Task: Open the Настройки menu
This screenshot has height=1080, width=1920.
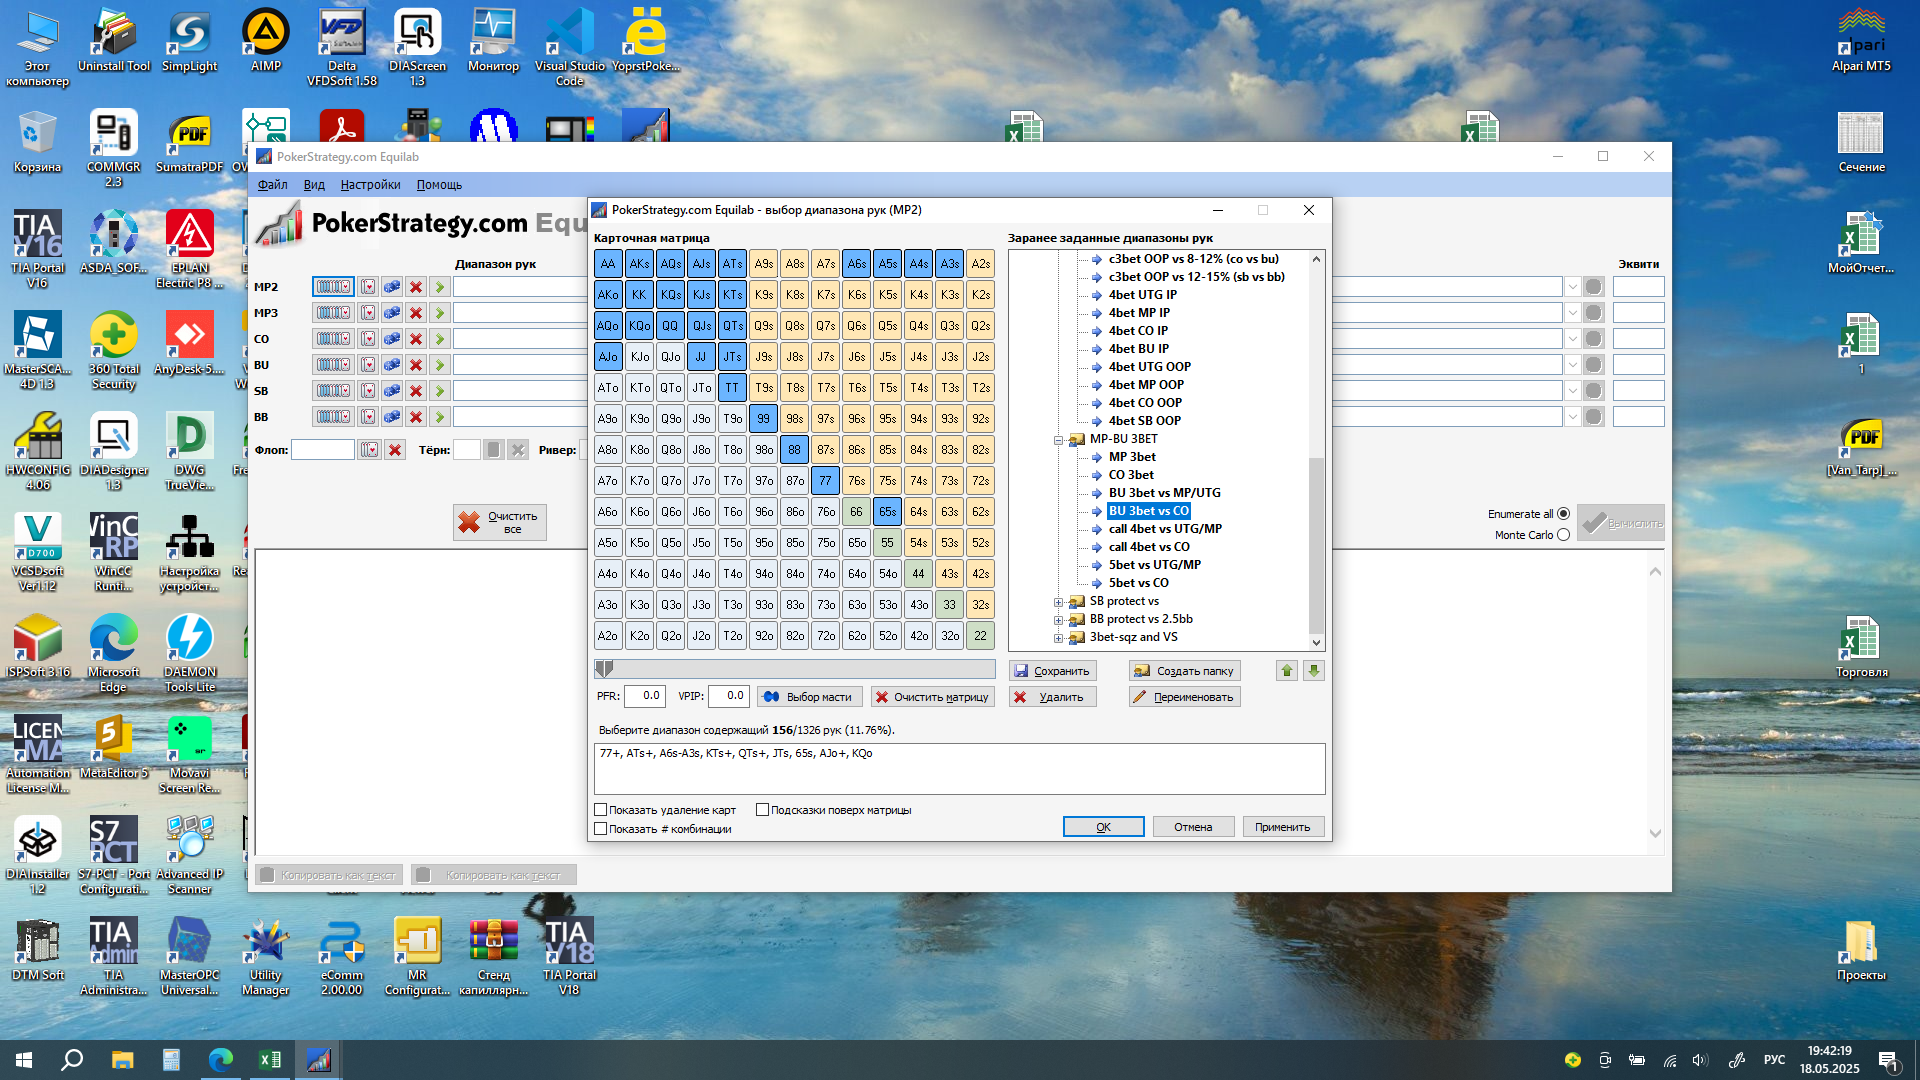Action: point(370,185)
